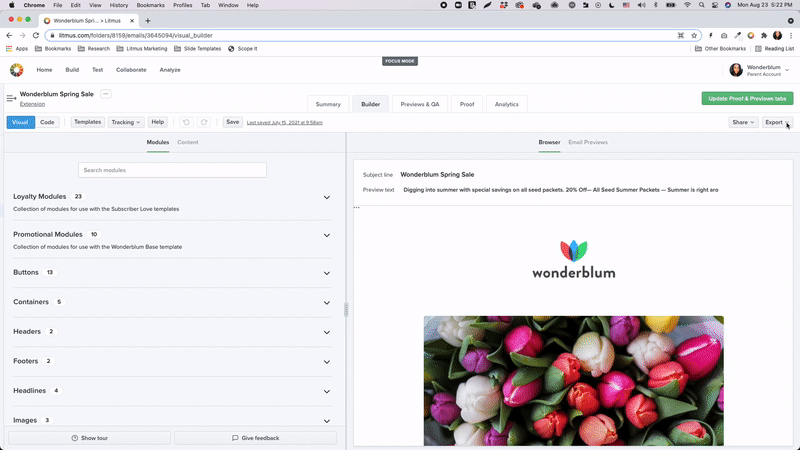Expand the Images modules section

pos(327,421)
